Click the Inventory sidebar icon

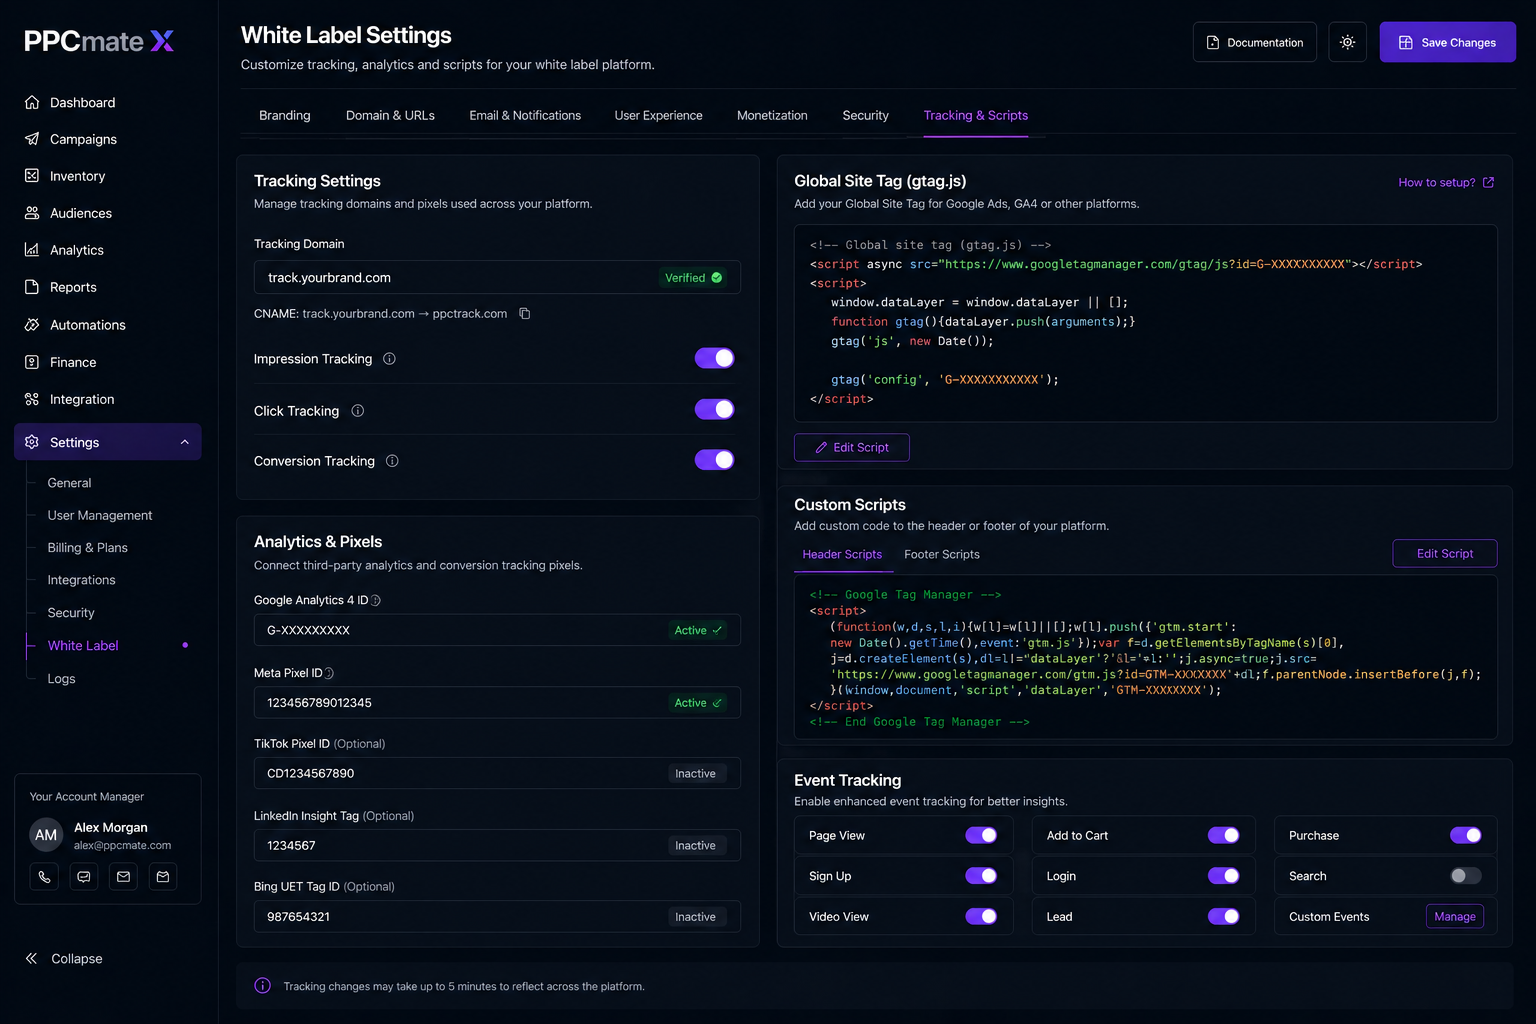click(x=32, y=176)
